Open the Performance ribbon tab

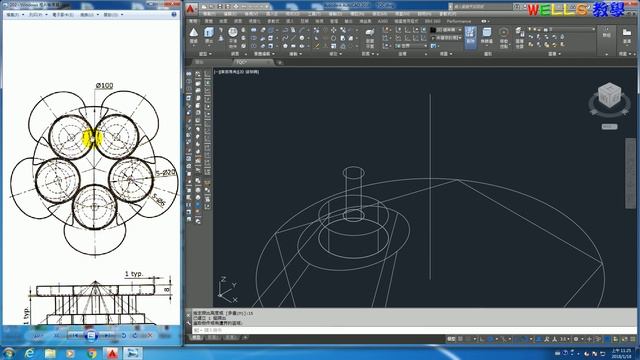[458, 21]
